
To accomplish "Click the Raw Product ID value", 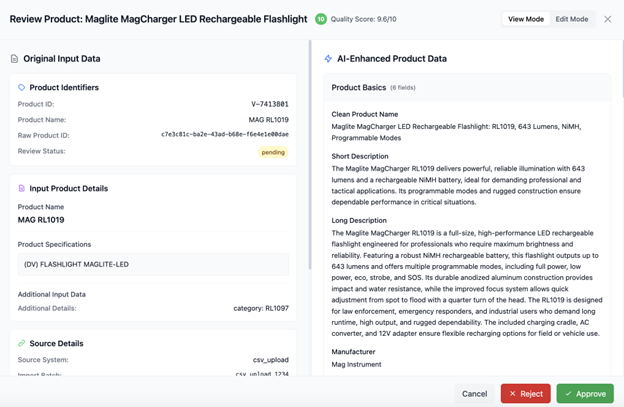I will (225, 134).
